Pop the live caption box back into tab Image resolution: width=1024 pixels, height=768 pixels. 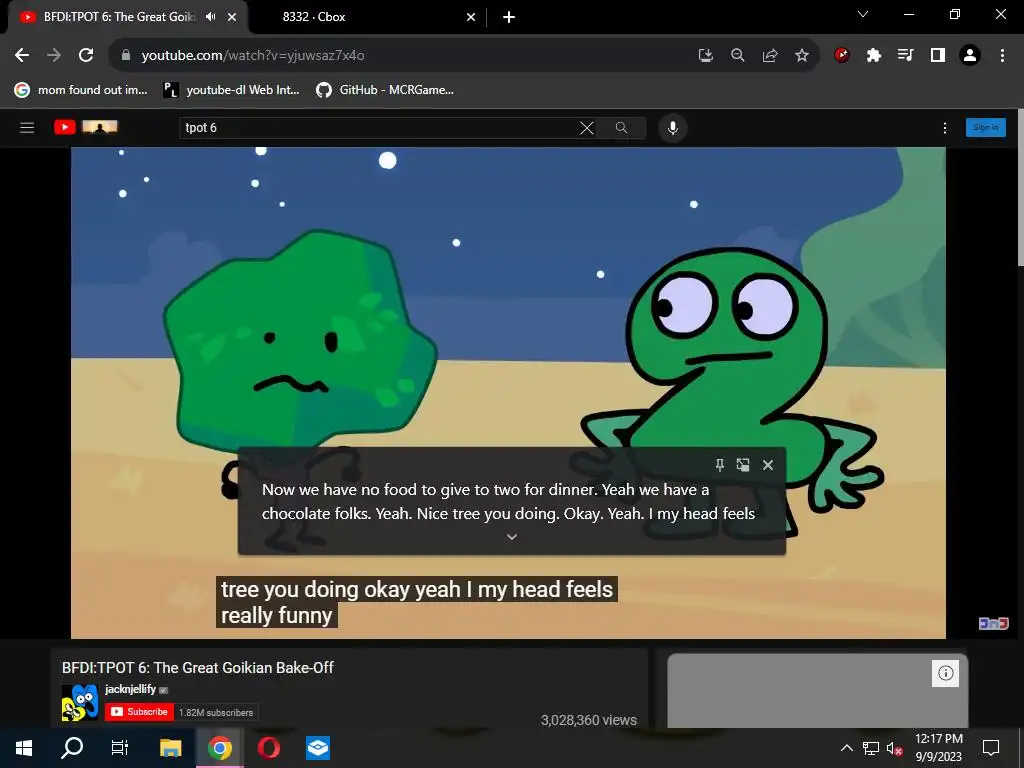pyautogui.click(x=743, y=465)
